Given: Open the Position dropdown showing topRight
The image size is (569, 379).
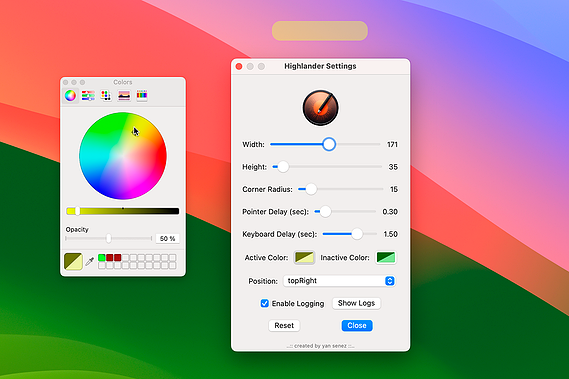Looking at the screenshot, I should click(339, 281).
